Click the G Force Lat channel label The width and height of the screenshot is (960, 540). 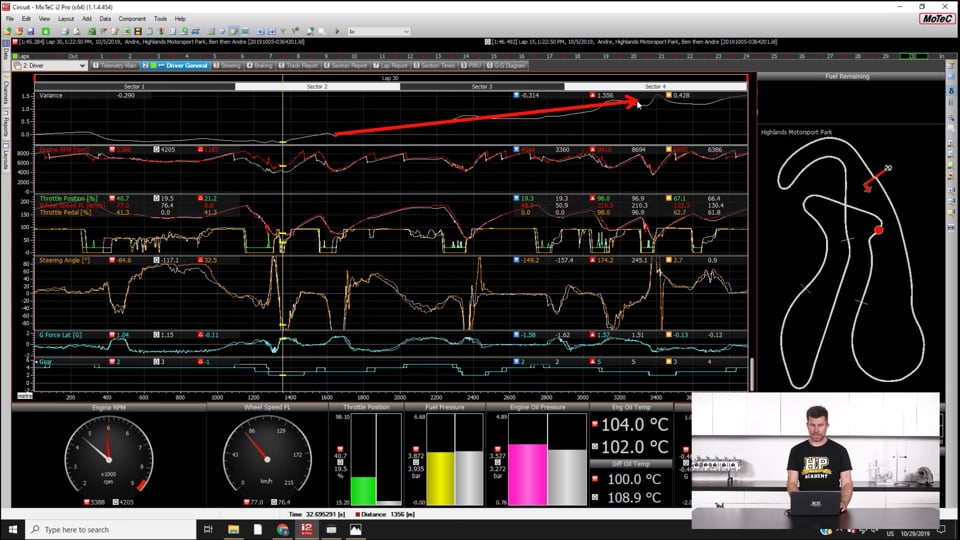point(60,335)
